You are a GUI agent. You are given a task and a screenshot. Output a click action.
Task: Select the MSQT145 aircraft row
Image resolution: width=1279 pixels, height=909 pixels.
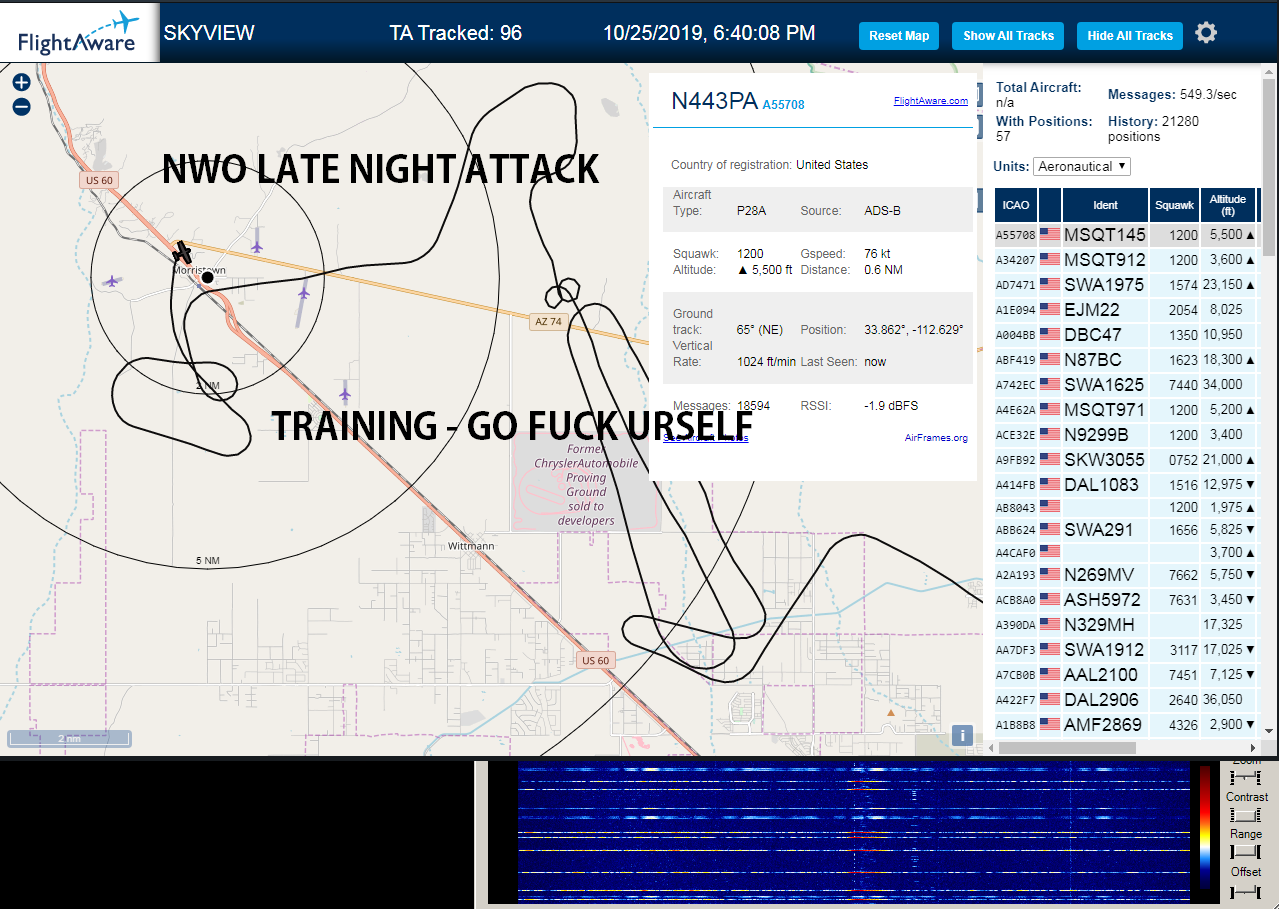coord(1126,235)
